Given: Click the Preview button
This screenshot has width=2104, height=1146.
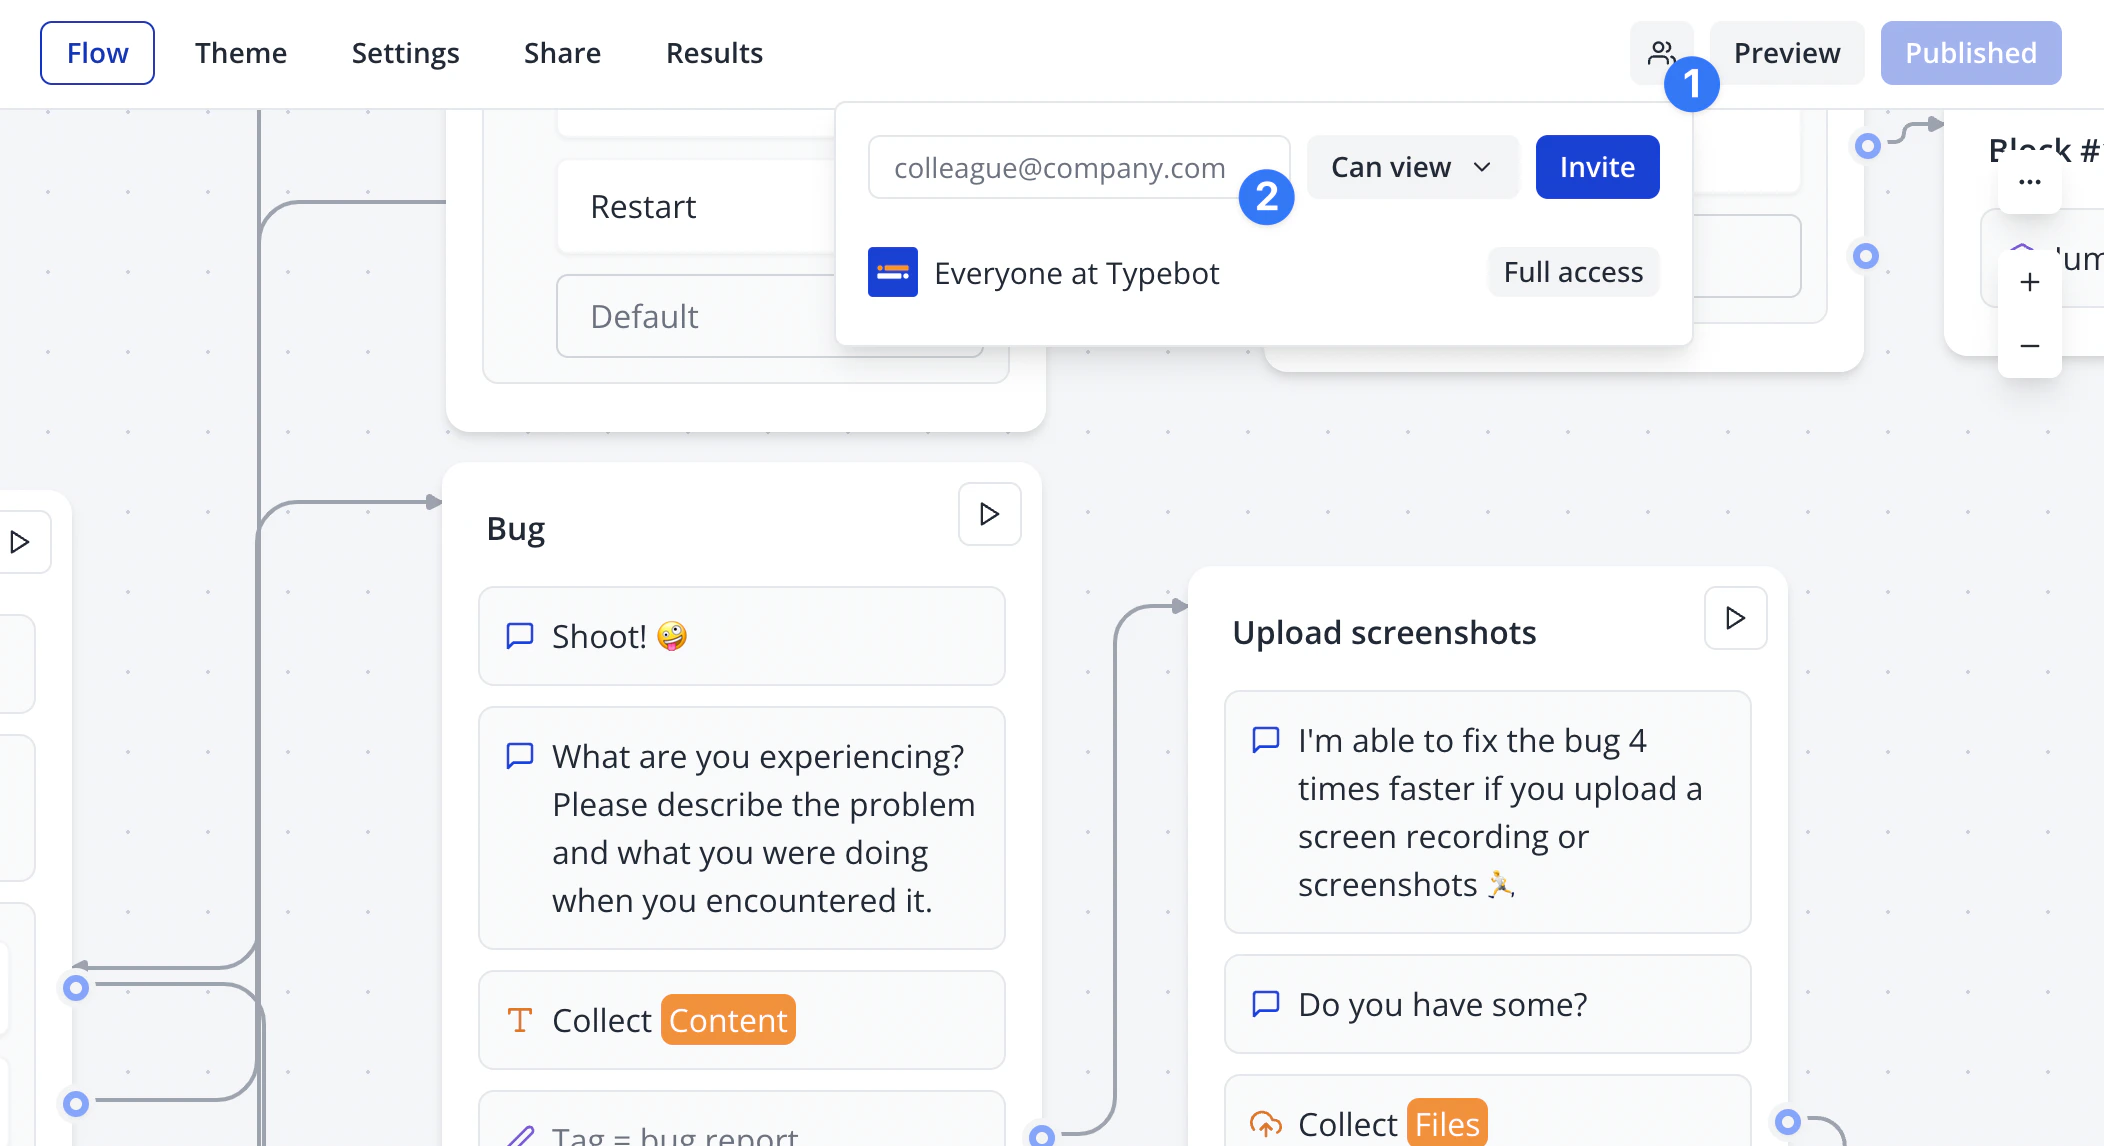Looking at the screenshot, I should (1786, 53).
